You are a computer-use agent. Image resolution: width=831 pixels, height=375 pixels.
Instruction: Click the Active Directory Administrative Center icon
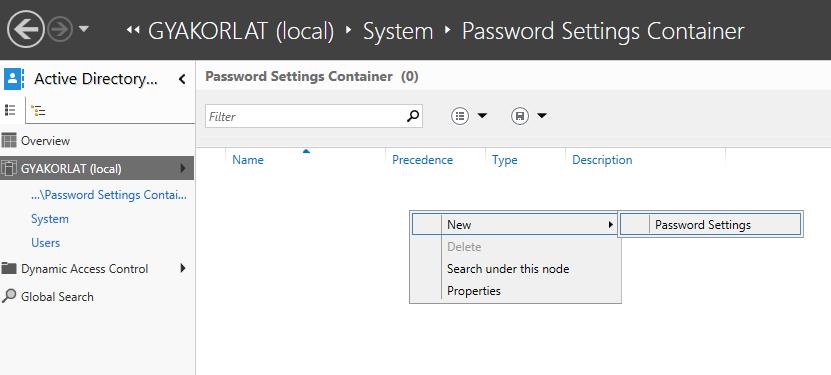pos(13,79)
